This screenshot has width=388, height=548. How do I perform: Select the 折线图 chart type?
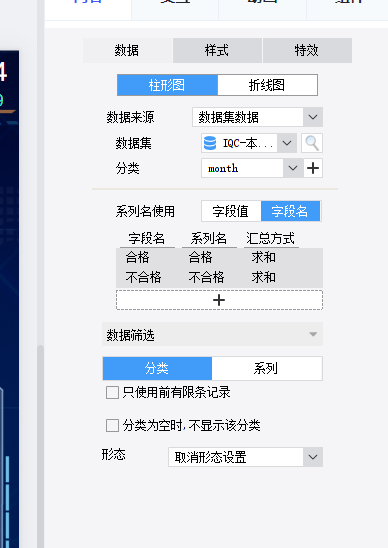pos(267,85)
